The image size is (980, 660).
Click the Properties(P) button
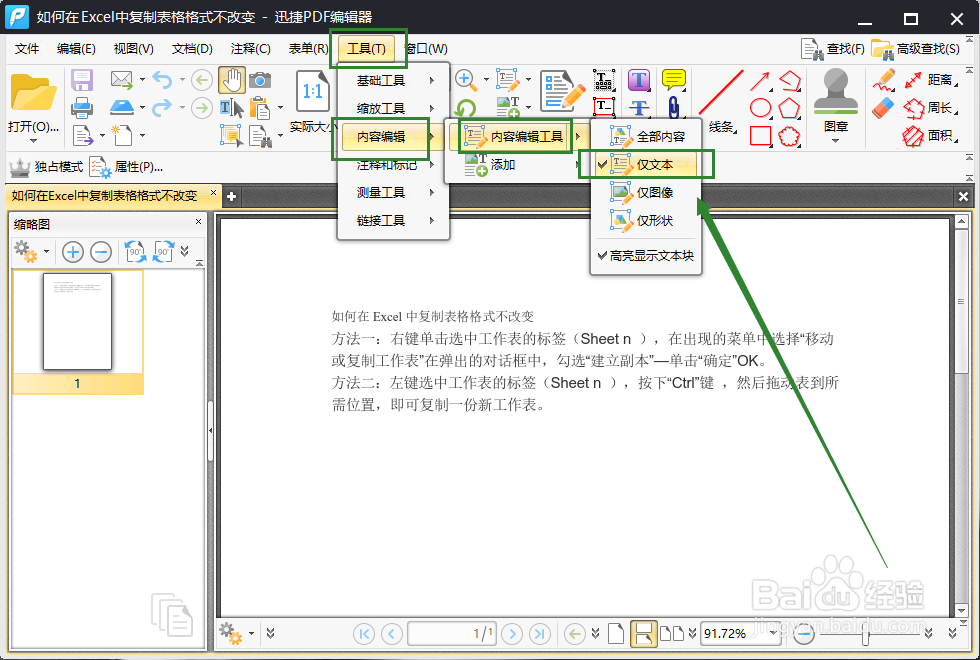click(126, 167)
